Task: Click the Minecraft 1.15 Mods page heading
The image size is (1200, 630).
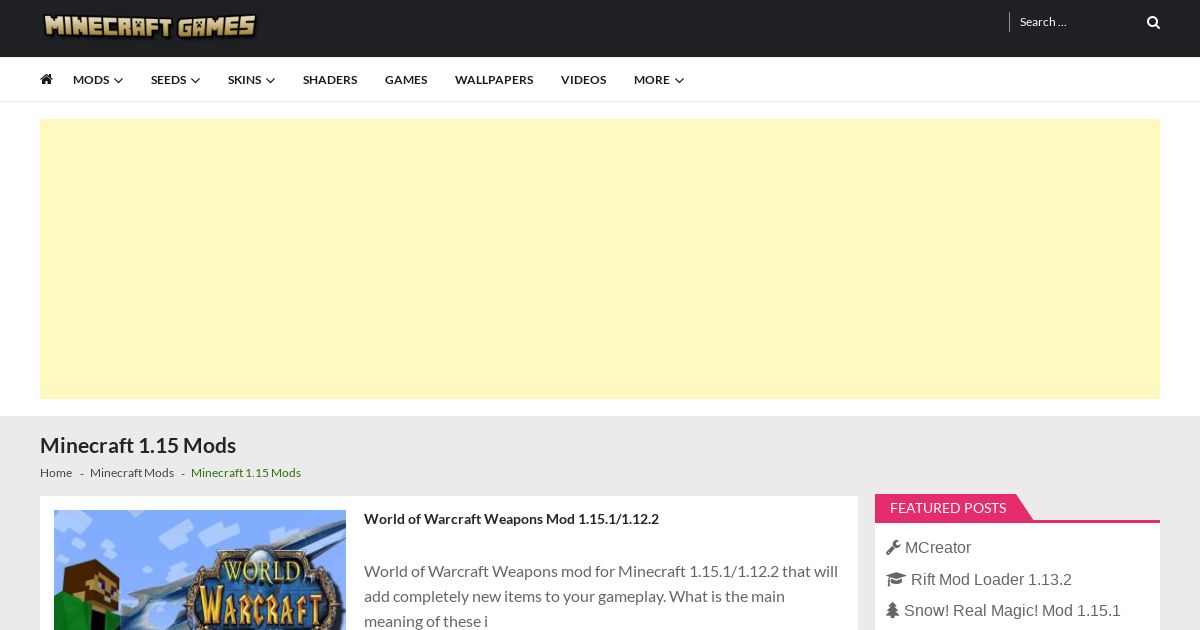Action: tap(138, 446)
